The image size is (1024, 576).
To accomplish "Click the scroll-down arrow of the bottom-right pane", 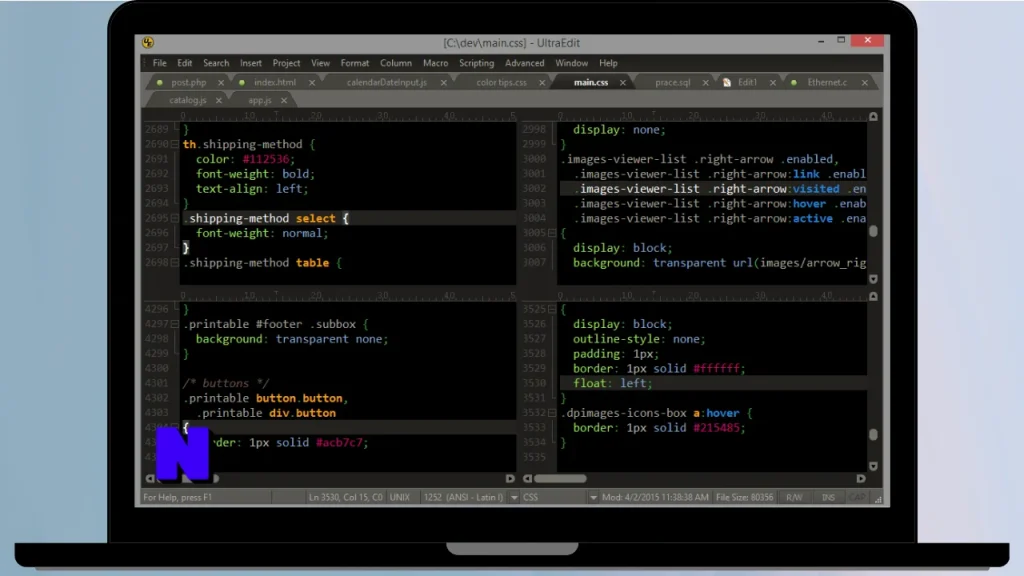I will coord(873,466).
